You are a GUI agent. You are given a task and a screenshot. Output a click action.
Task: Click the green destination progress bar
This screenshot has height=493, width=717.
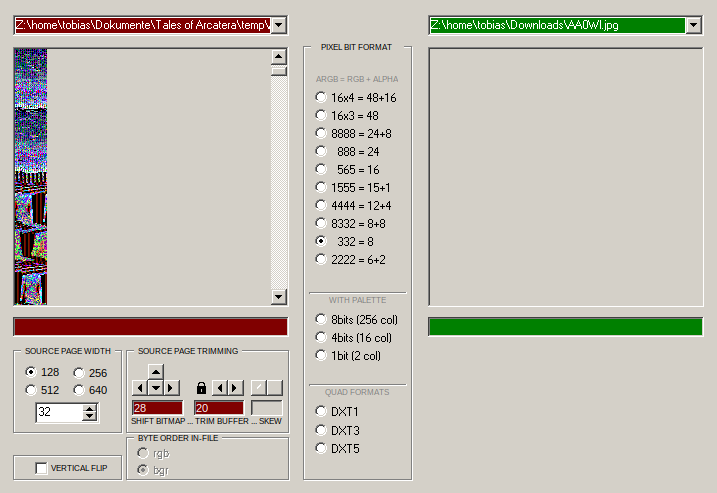pyautogui.click(x=566, y=327)
